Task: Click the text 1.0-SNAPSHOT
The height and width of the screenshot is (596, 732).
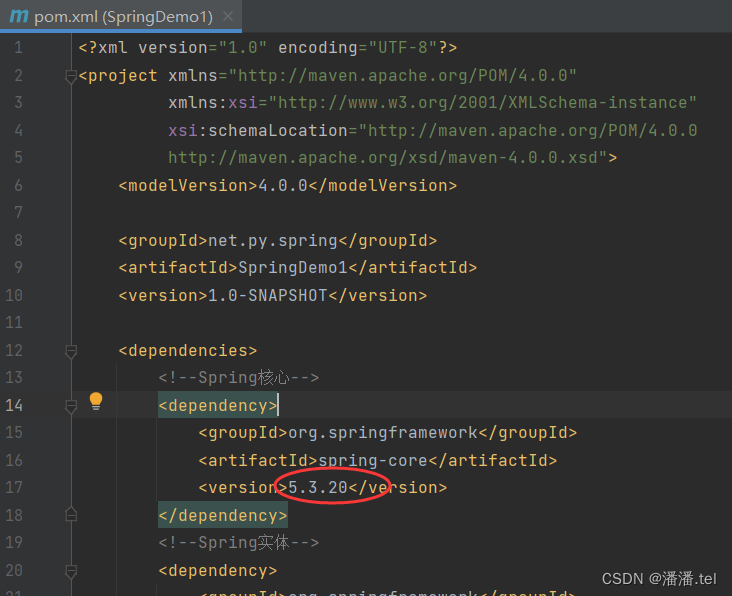Action: (x=267, y=295)
